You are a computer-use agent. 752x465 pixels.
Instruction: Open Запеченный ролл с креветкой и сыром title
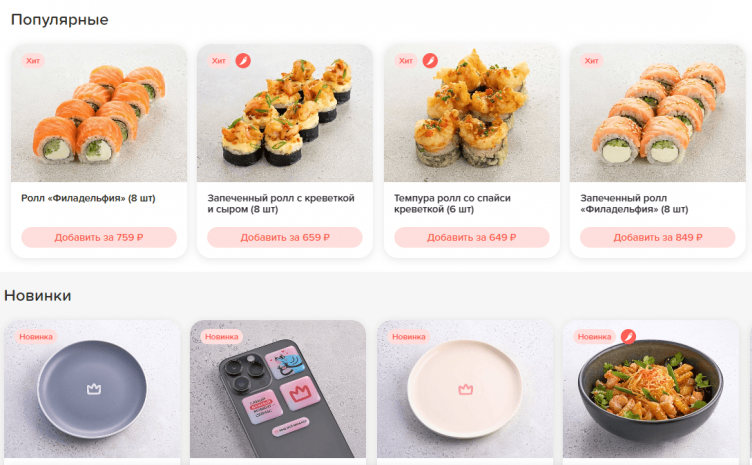click(281, 204)
